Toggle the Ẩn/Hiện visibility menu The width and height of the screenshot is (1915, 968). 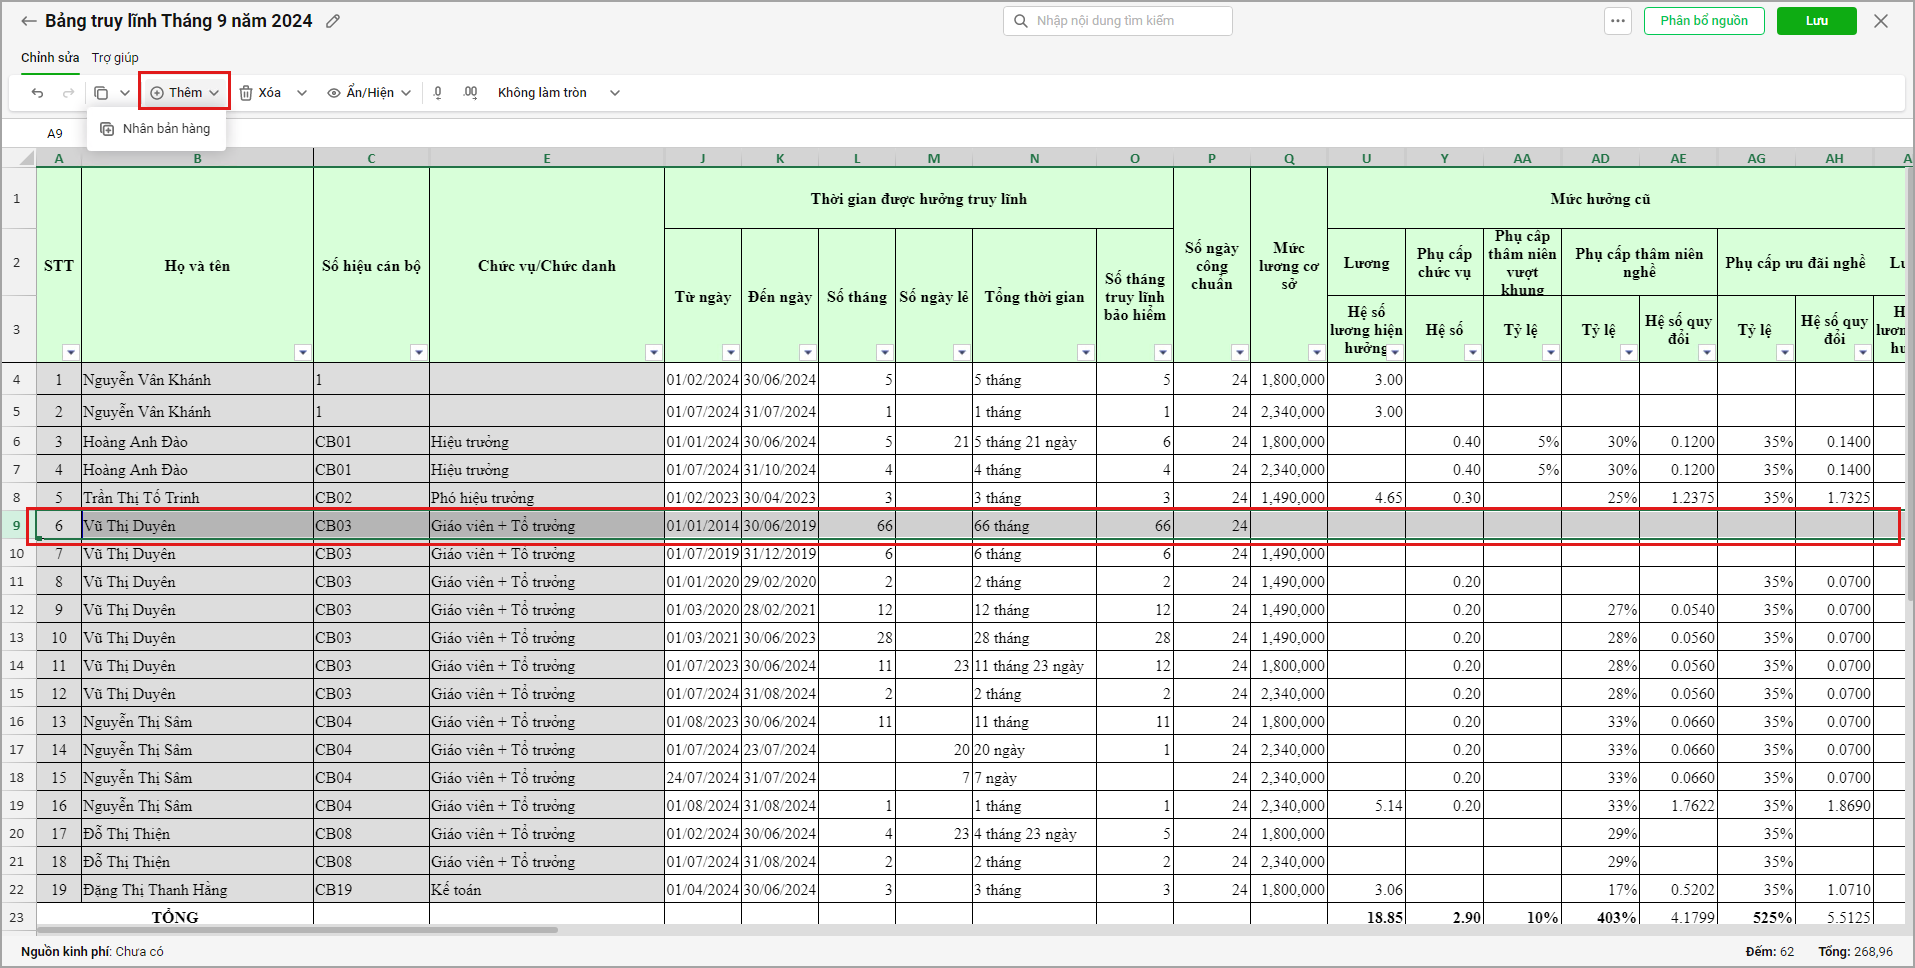369,93
